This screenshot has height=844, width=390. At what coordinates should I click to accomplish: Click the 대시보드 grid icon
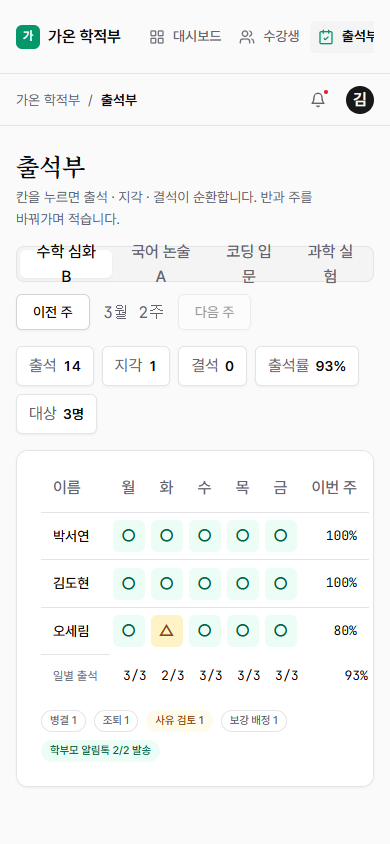coord(157,37)
